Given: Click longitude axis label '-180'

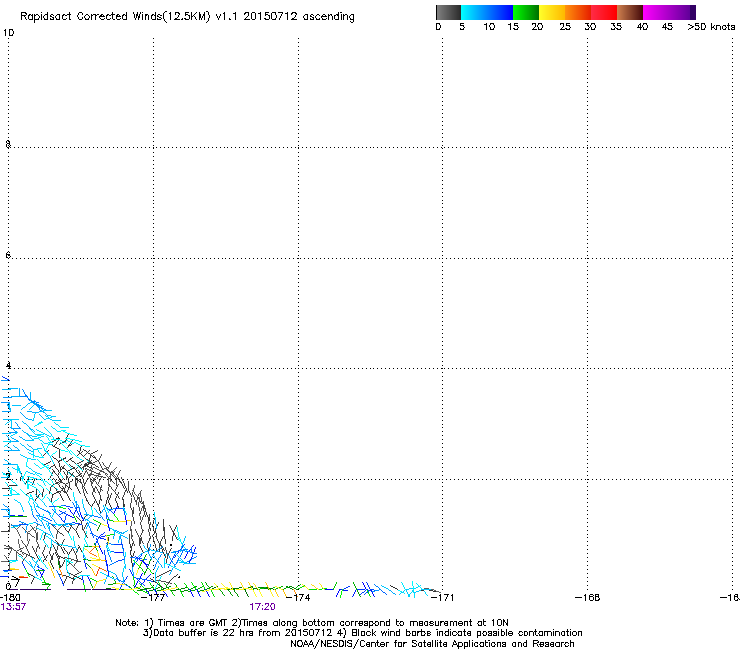Looking at the screenshot, I should (x=10, y=597).
